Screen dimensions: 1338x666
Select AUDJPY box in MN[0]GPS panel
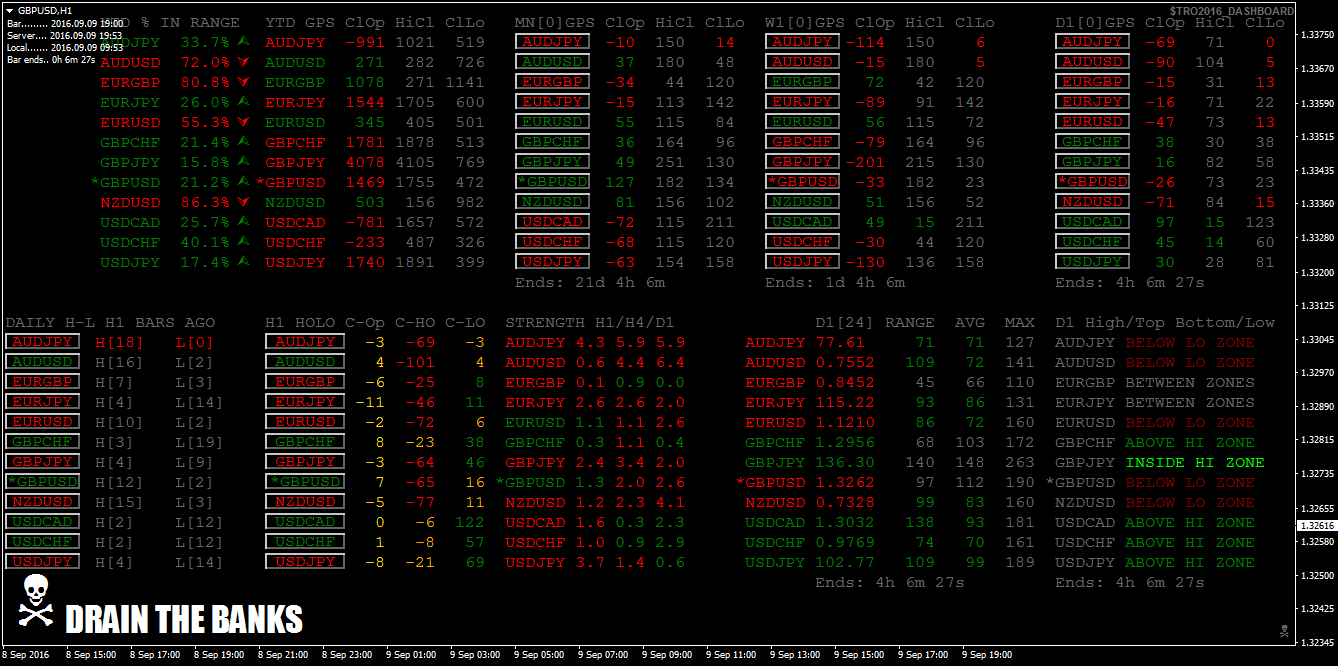(552, 42)
